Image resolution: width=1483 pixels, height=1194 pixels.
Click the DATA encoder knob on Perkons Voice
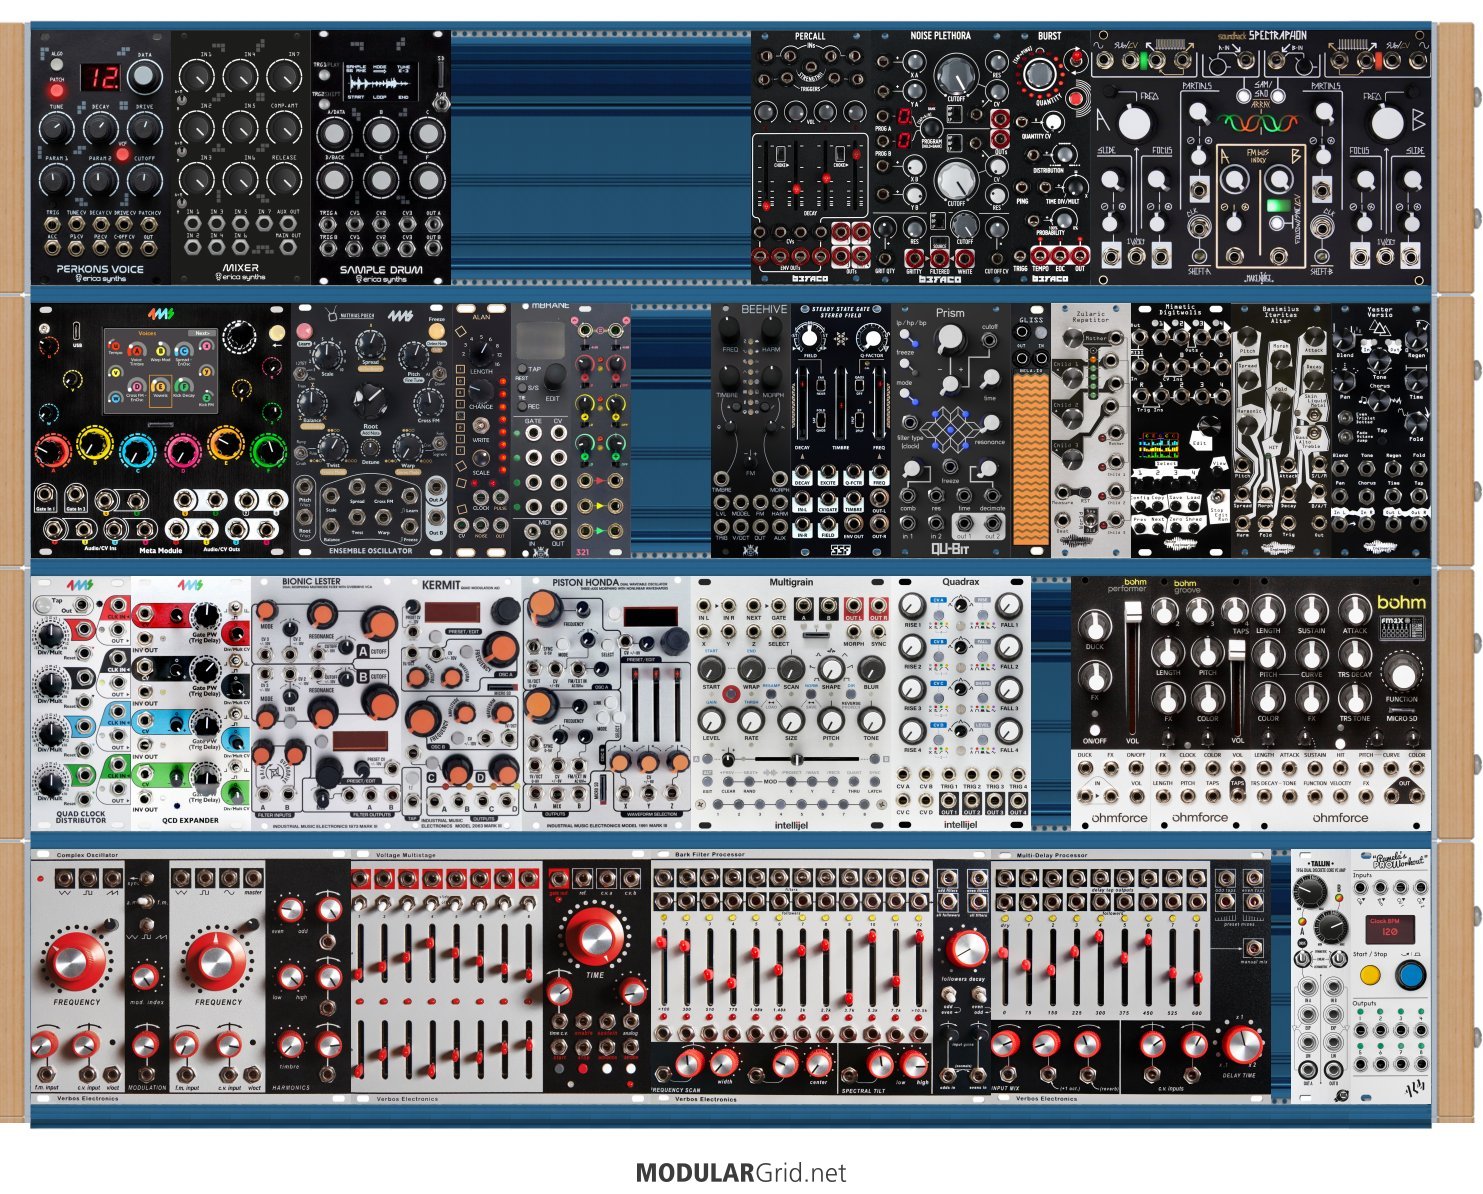pyautogui.click(x=145, y=76)
